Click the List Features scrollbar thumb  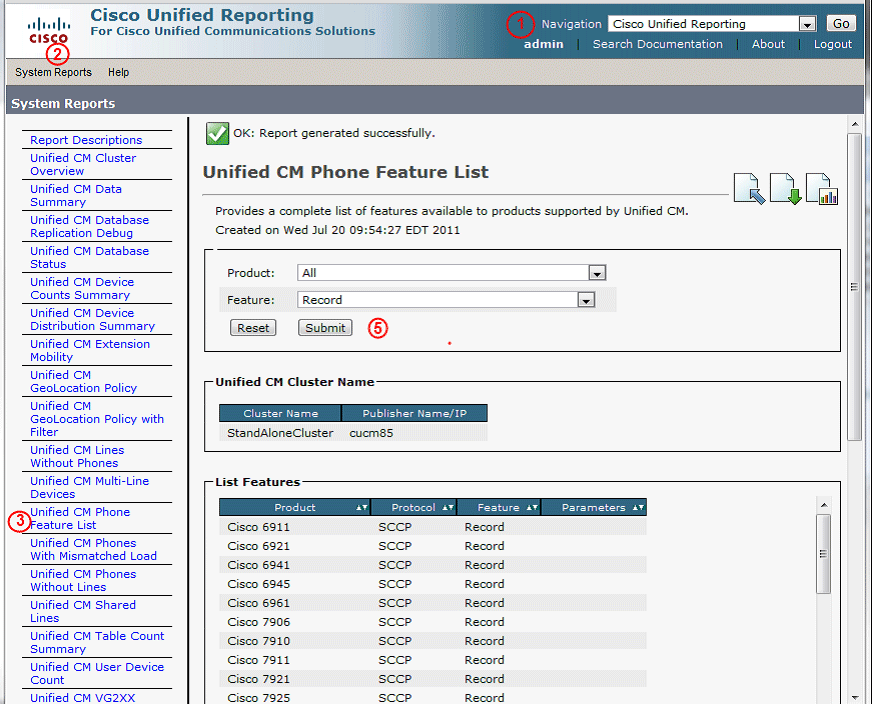824,554
